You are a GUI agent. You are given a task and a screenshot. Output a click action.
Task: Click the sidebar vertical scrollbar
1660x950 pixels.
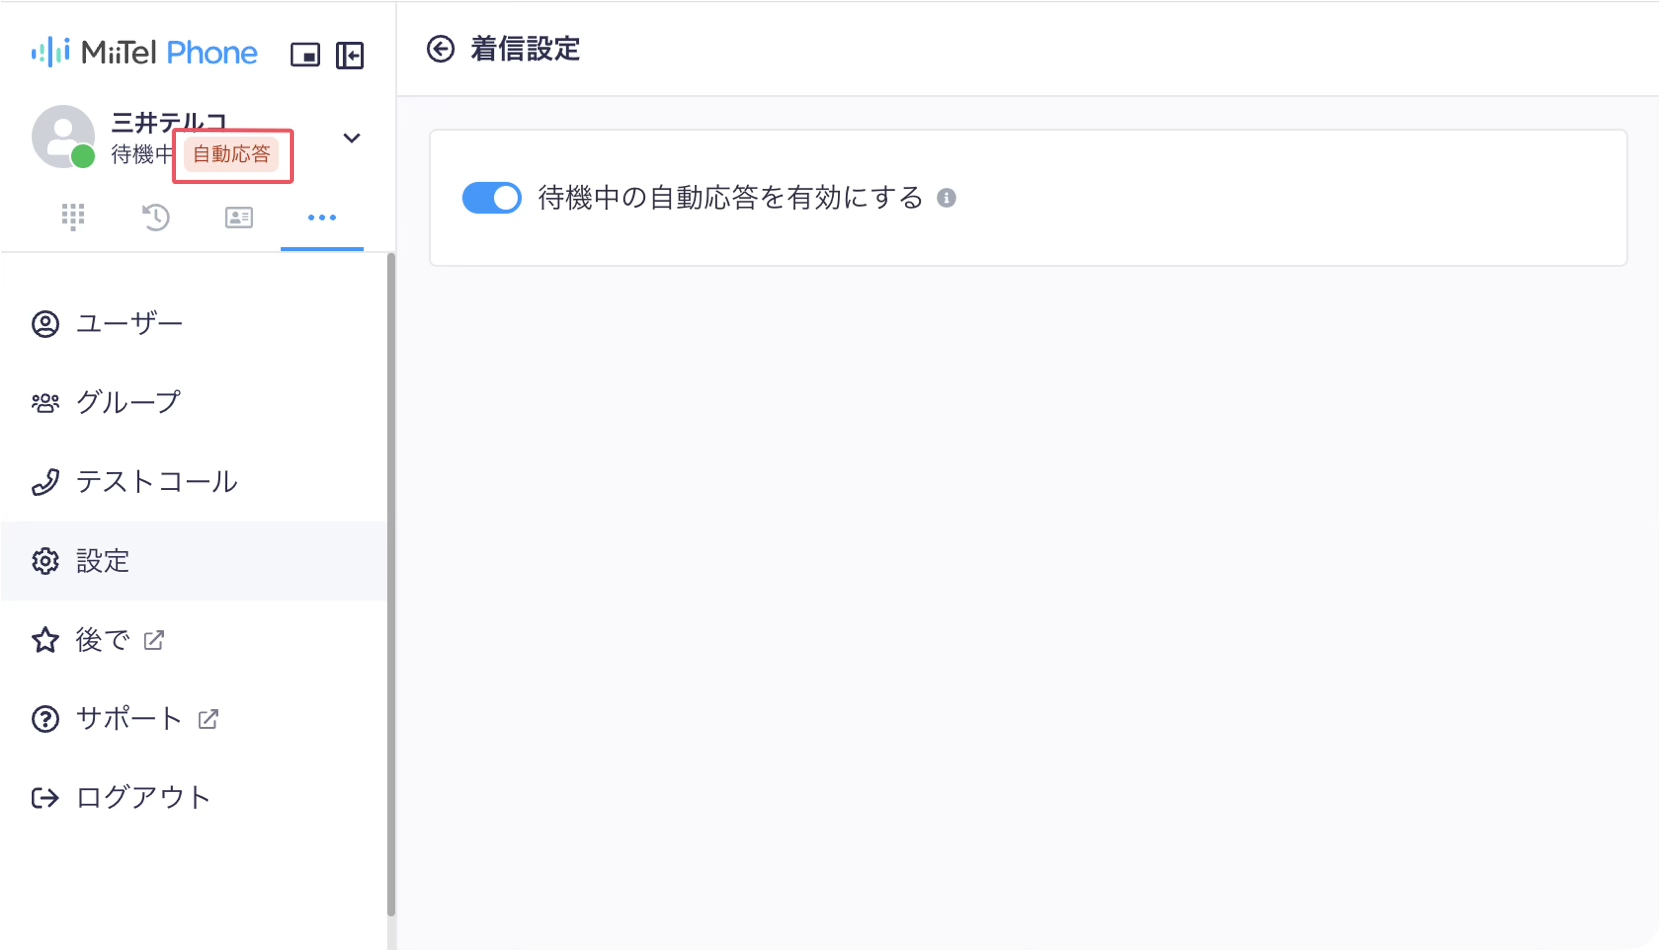click(391, 585)
